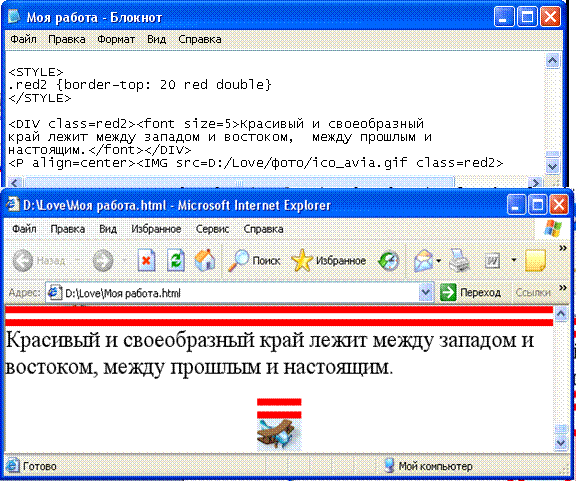Image resolution: width=576 pixels, height=481 pixels.
Task: Open Internet Explorer Файл menu
Action: (x=24, y=229)
